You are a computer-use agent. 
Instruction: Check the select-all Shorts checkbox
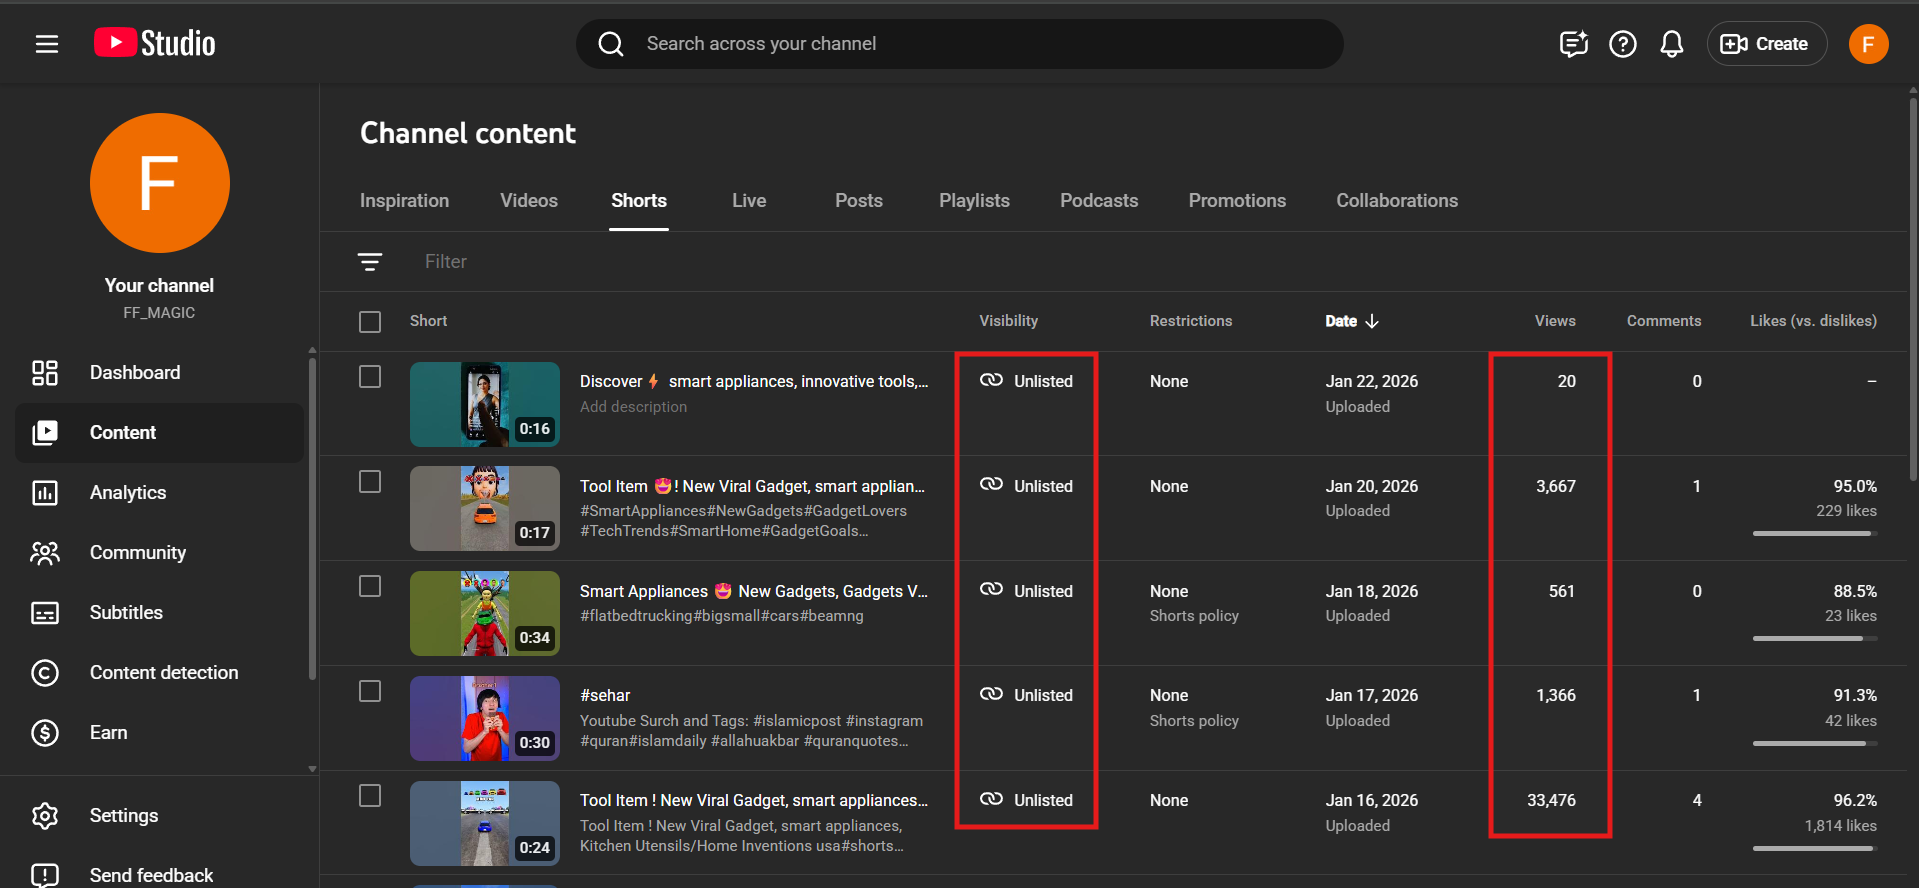click(370, 322)
